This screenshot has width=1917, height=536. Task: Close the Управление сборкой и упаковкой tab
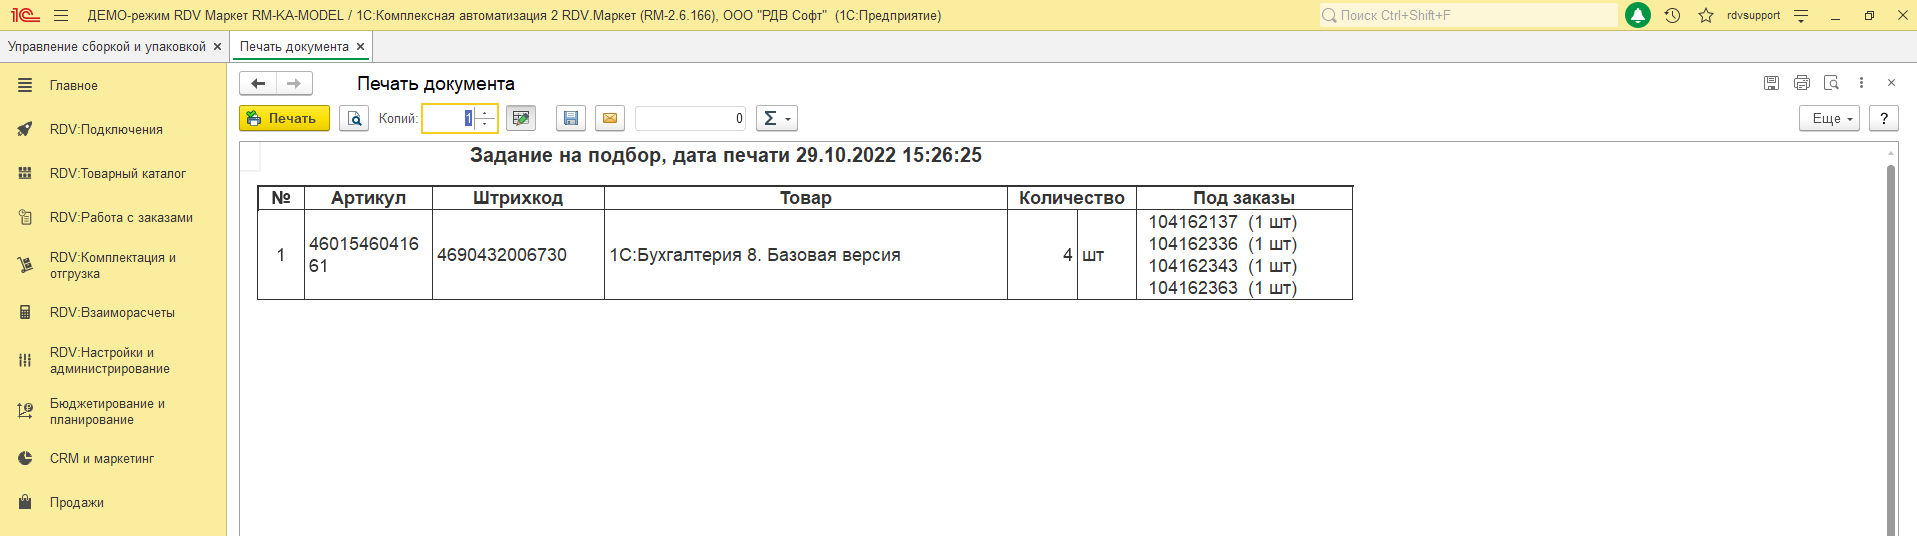coord(217,46)
